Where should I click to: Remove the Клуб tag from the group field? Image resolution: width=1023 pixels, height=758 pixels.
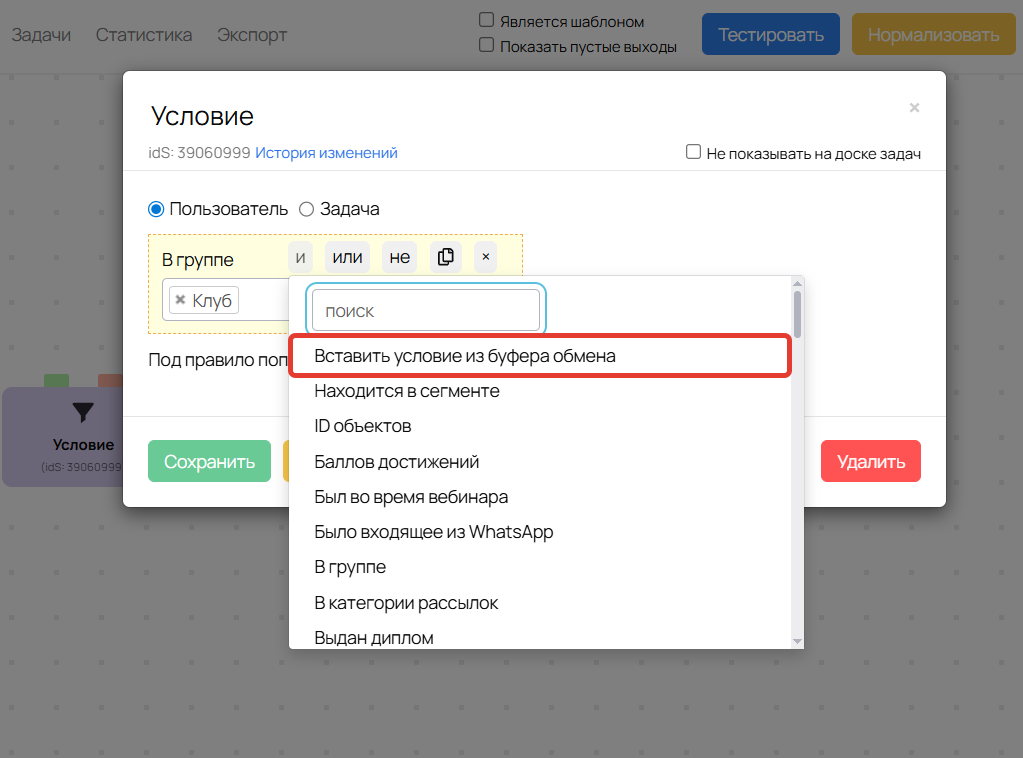coord(180,300)
